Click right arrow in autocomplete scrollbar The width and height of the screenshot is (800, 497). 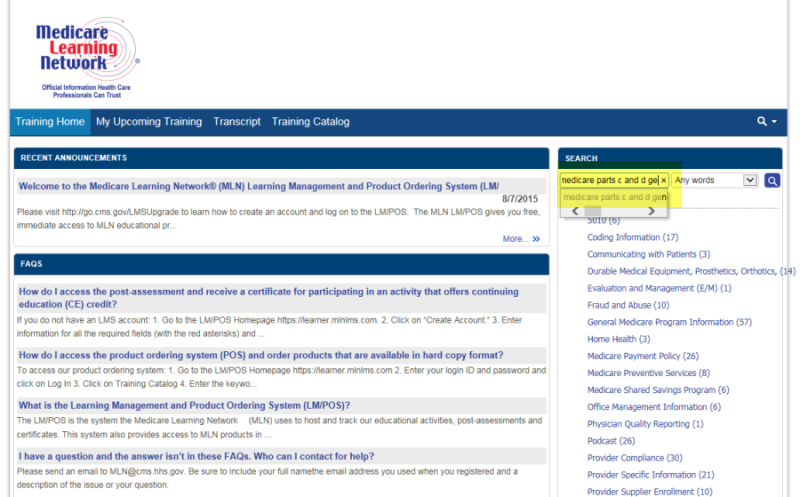[651, 211]
